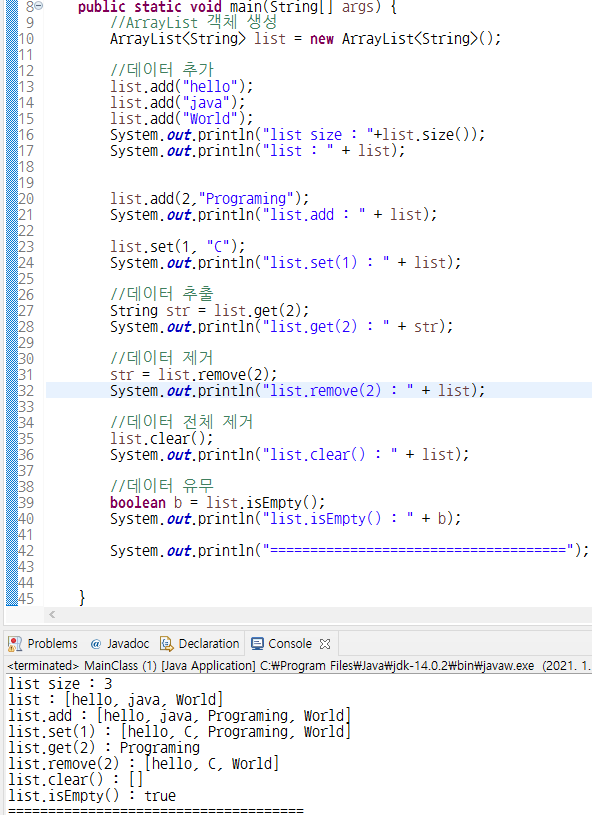Place cursor on list.add("hello") line

181,86
